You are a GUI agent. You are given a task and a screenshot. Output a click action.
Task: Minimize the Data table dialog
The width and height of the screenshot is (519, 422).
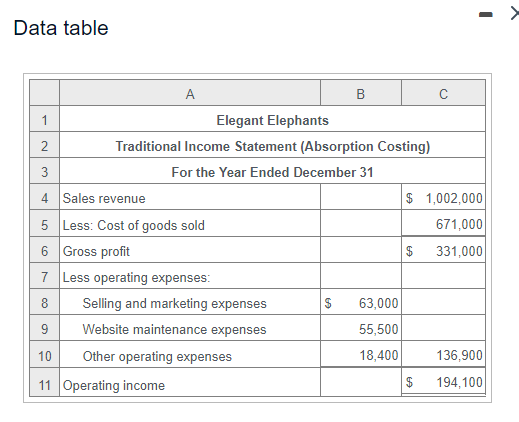pyautogui.click(x=486, y=14)
